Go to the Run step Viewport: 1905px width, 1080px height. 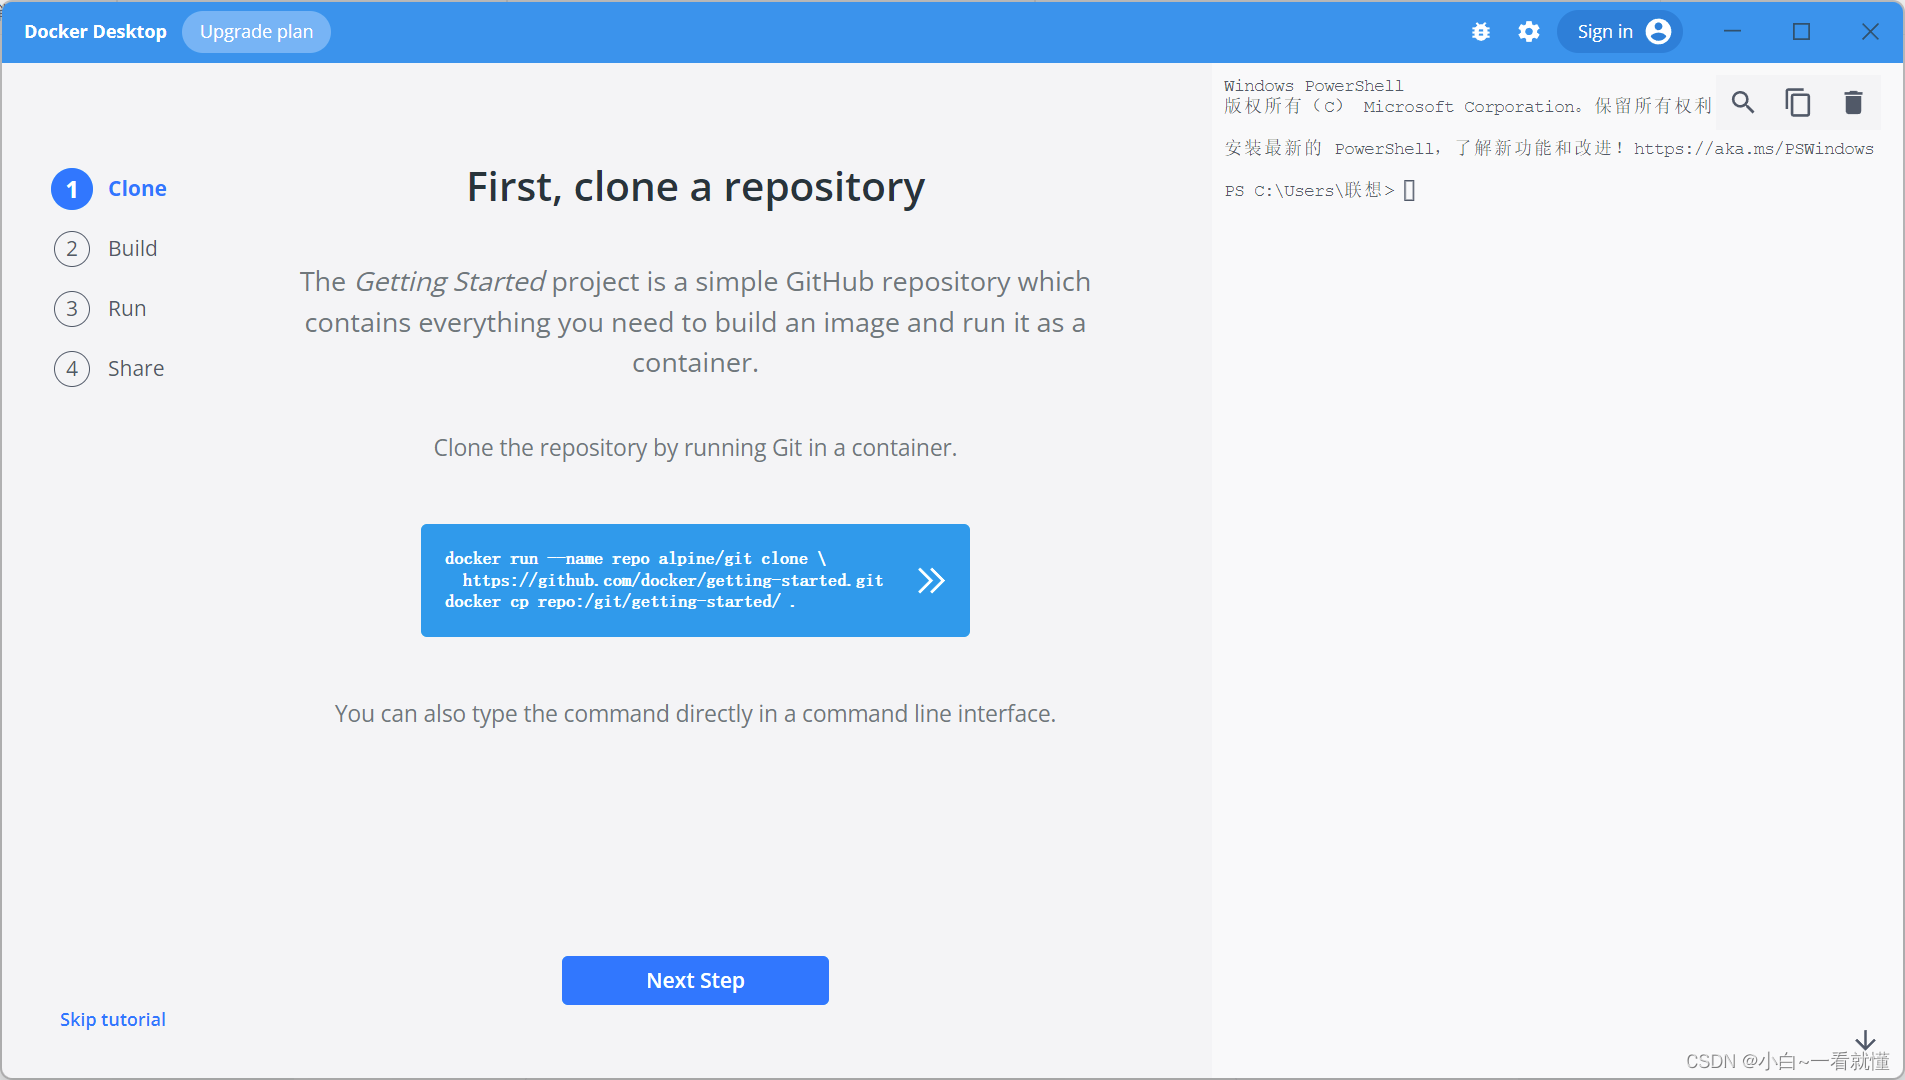pos(127,309)
